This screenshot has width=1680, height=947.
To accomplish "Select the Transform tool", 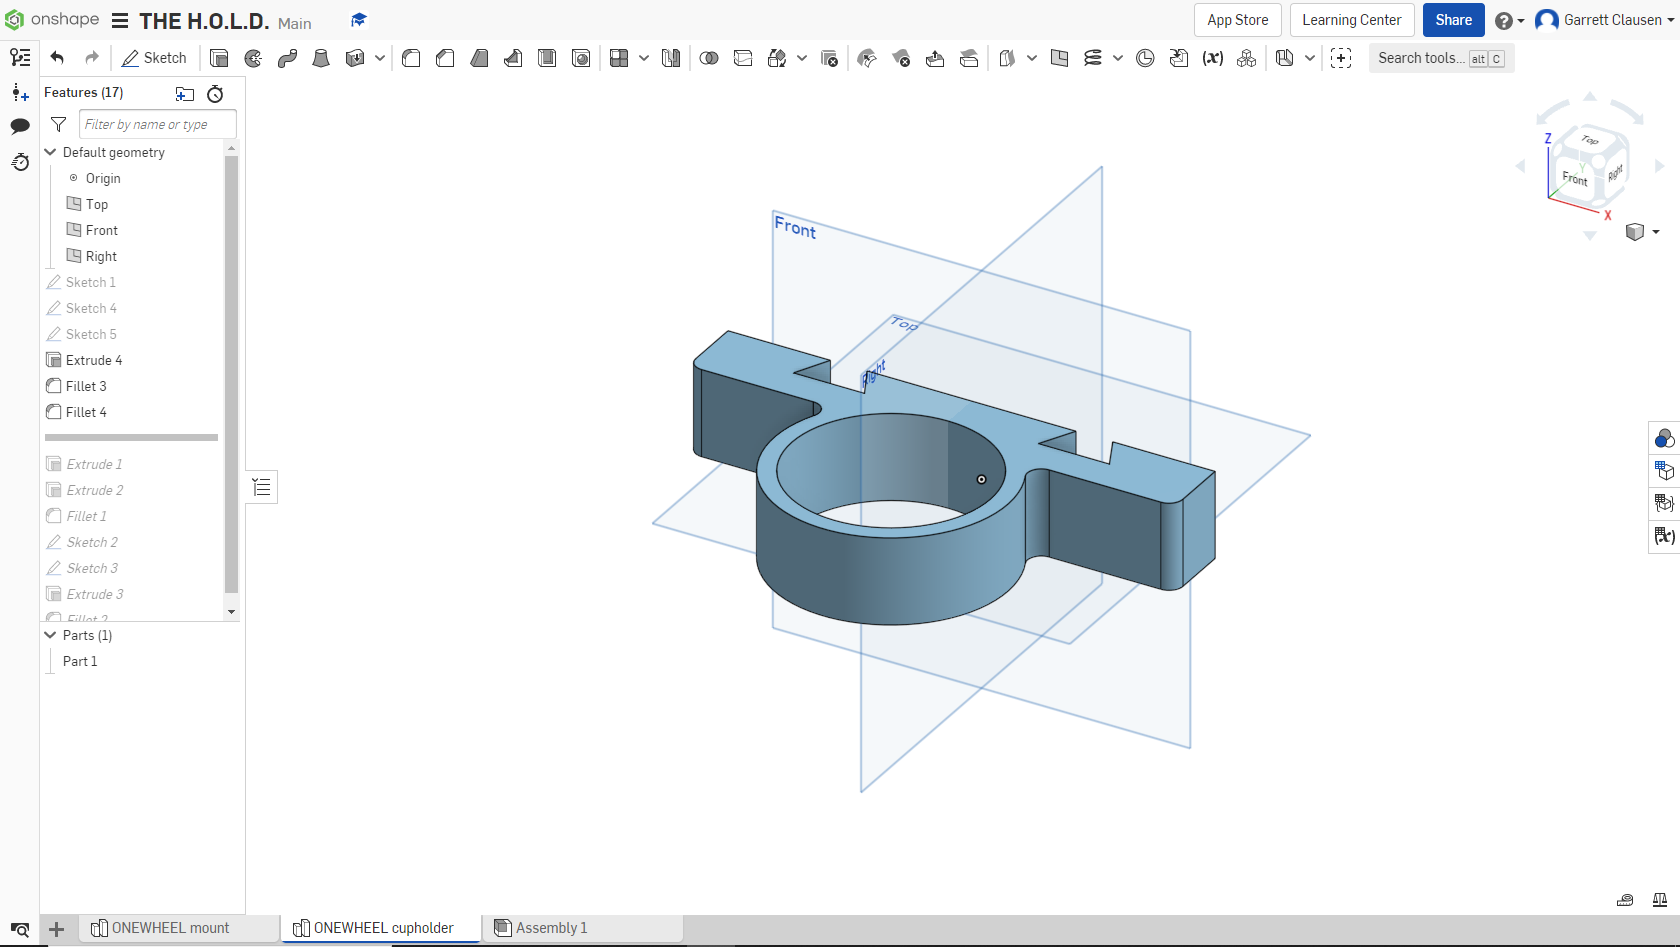I will (x=777, y=58).
